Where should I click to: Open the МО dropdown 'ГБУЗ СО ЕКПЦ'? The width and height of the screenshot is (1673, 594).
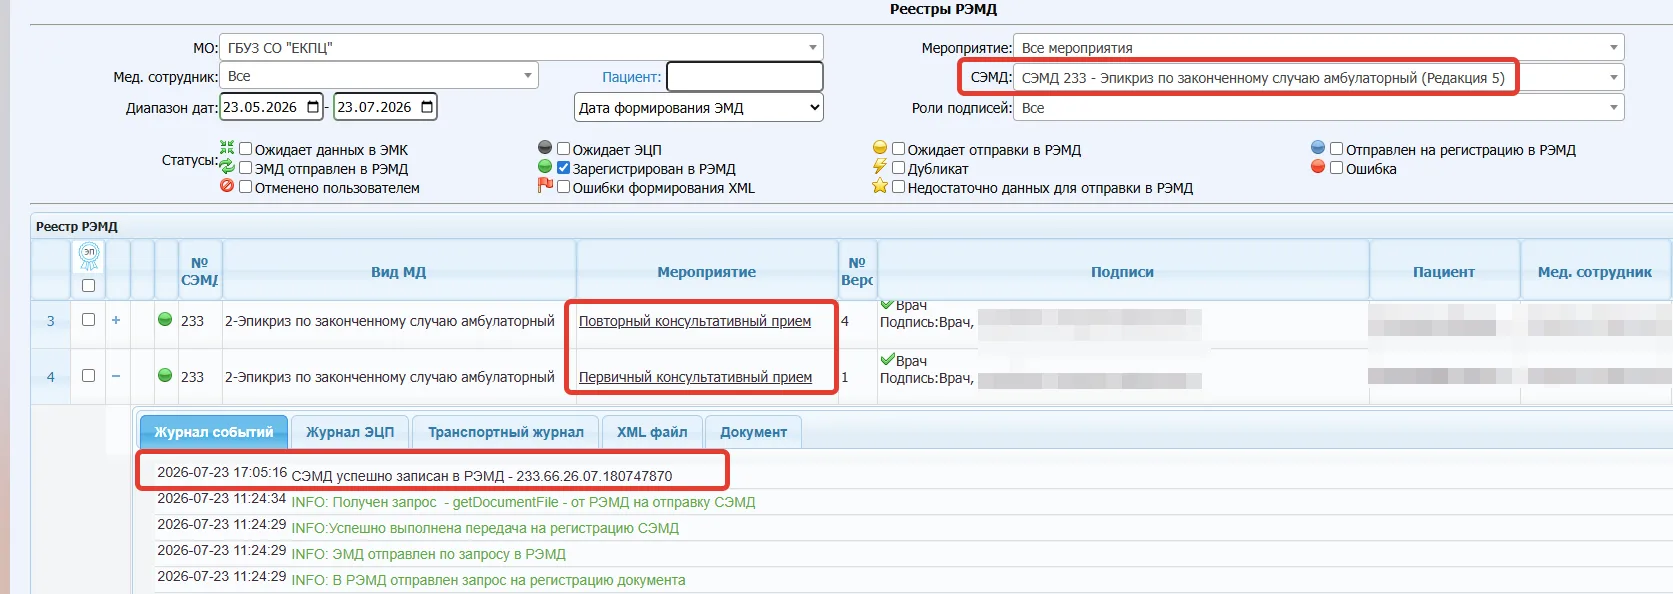[x=521, y=47]
